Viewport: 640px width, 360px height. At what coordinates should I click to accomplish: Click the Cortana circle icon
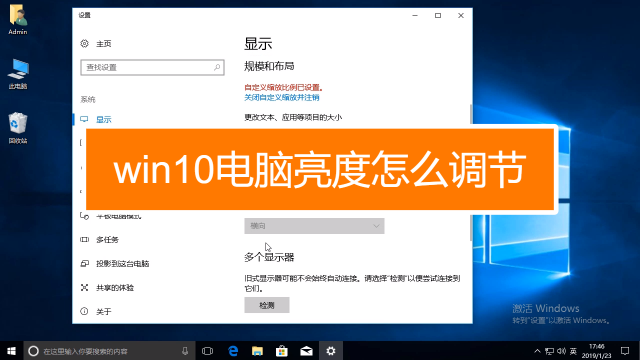coord(33,351)
